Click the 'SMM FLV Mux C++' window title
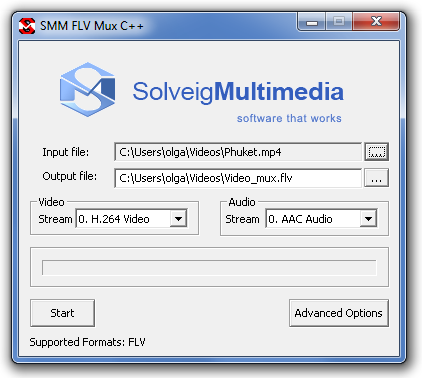Screen dimensions: 422x378 click(x=92, y=26)
